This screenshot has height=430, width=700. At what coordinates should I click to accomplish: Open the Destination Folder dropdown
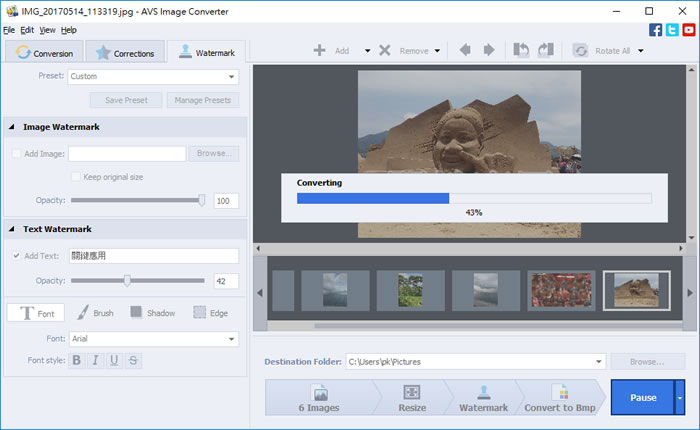pos(599,362)
